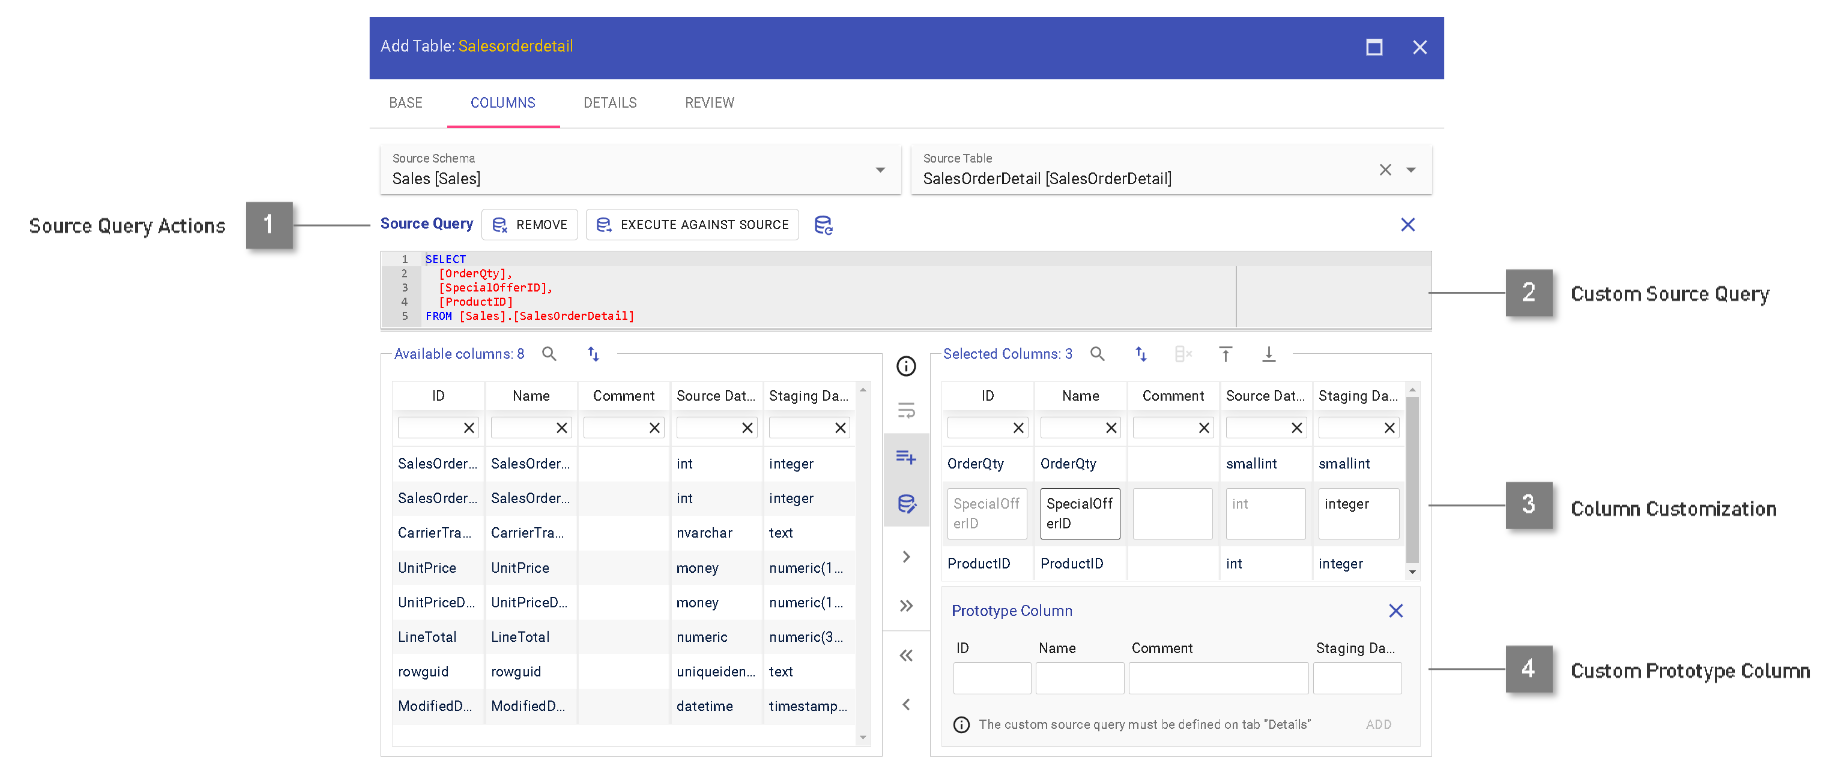Image resolution: width=1834 pixels, height=763 pixels.
Task: Click the info icon between column panels
Action: (x=906, y=366)
